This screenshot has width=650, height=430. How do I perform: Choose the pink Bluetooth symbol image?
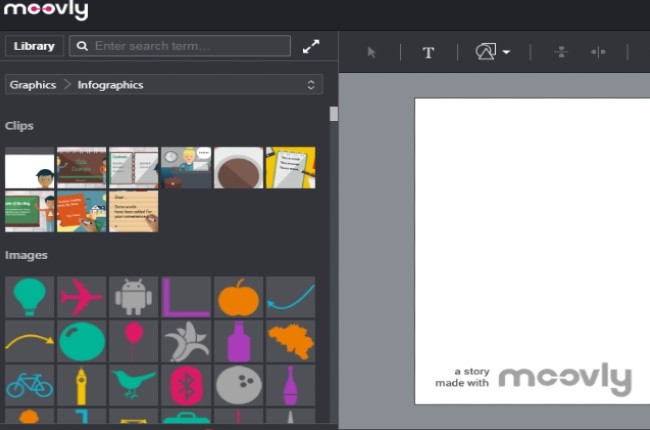186,385
